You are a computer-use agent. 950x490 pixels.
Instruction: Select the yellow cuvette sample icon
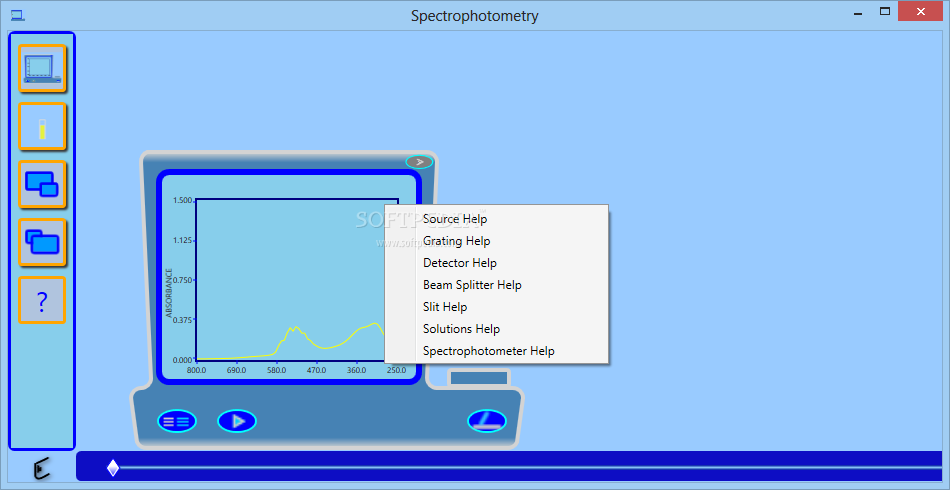42,127
